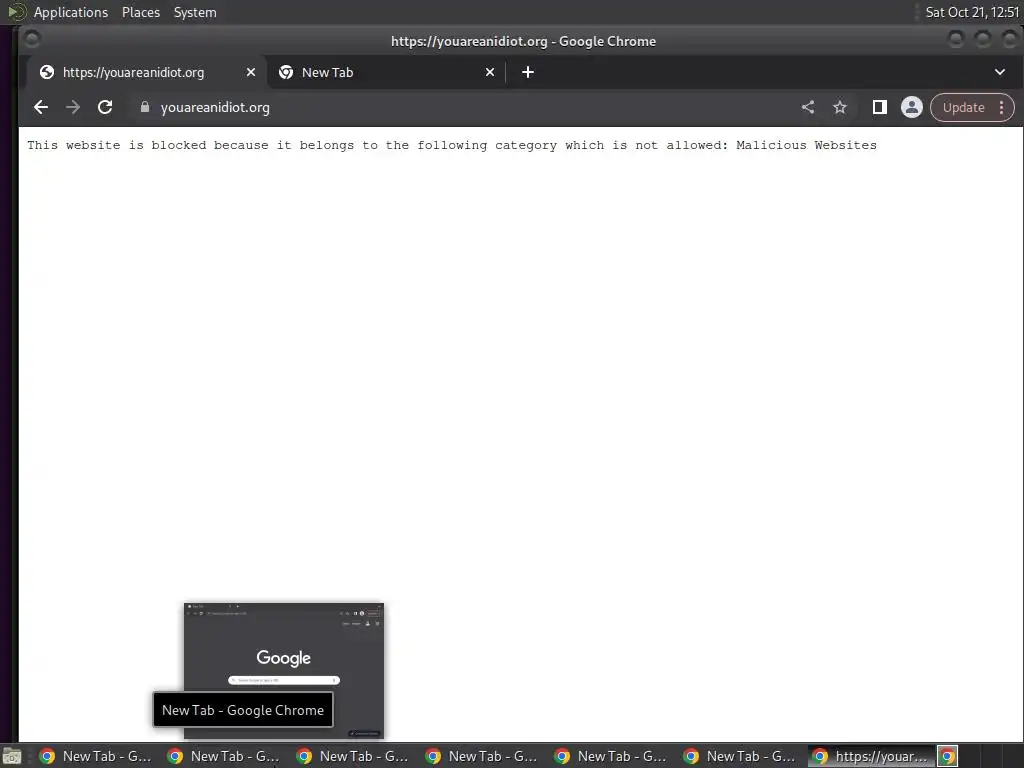Open the Places menu
The height and width of the screenshot is (768, 1024).
141,12
